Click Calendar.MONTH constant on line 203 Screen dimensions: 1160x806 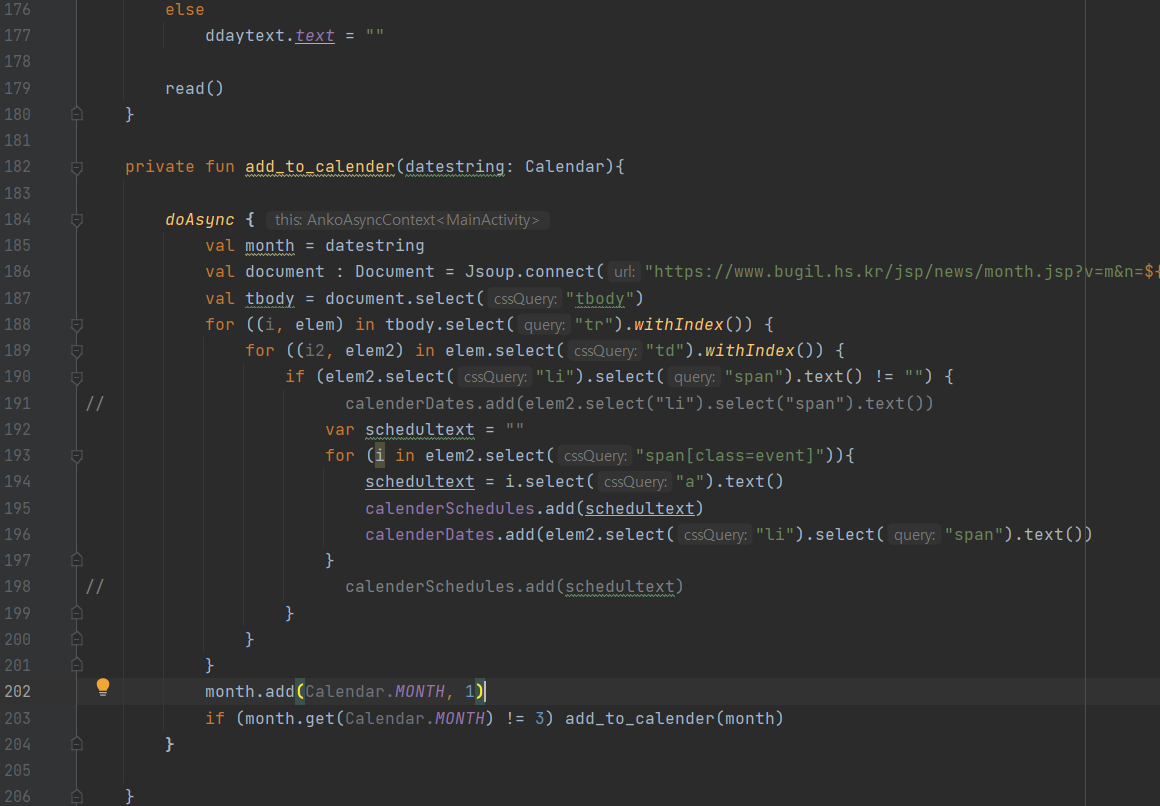pos(414,718)
